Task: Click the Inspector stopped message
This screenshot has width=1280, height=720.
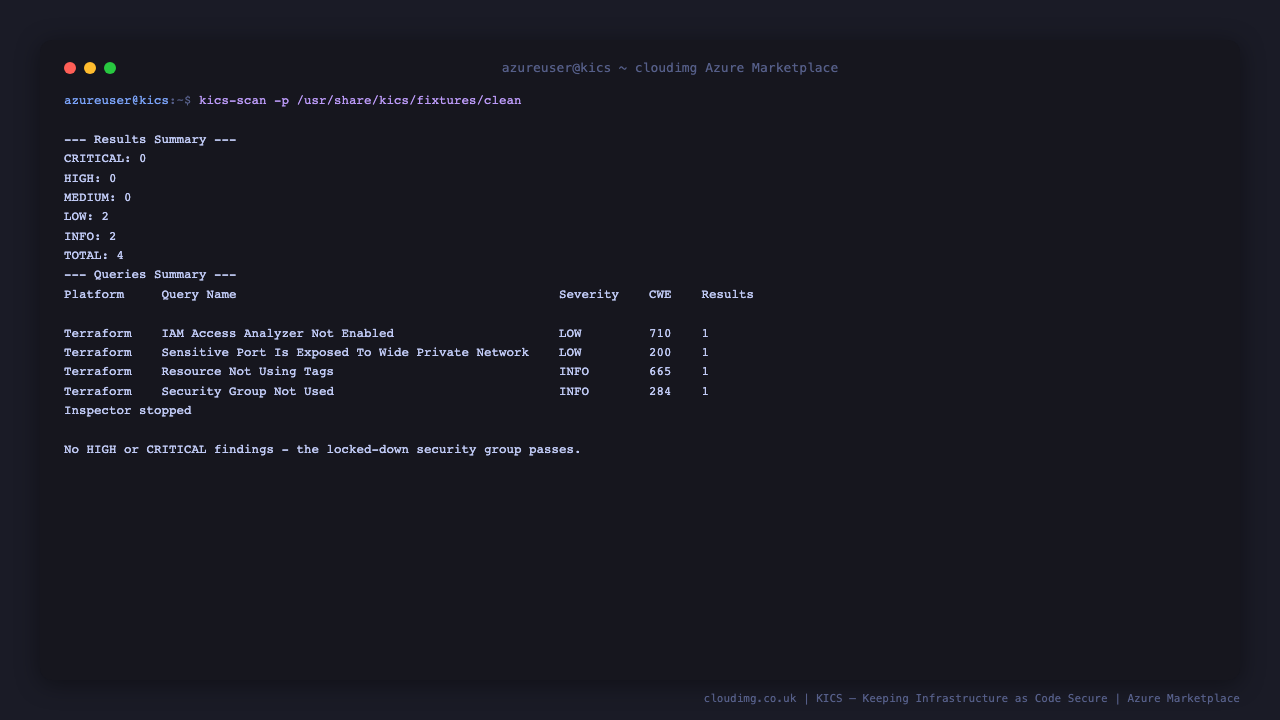Action: [x=128, y=411]
